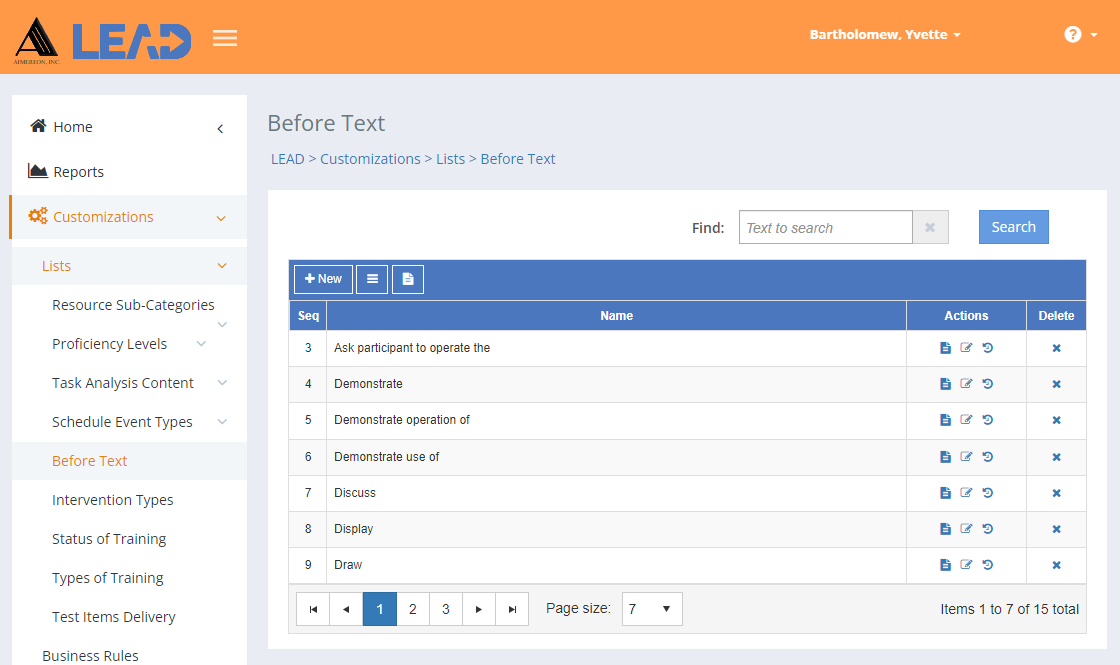Open history for the 'Draw' row
1120x665 pixels.
click(988, 565)
